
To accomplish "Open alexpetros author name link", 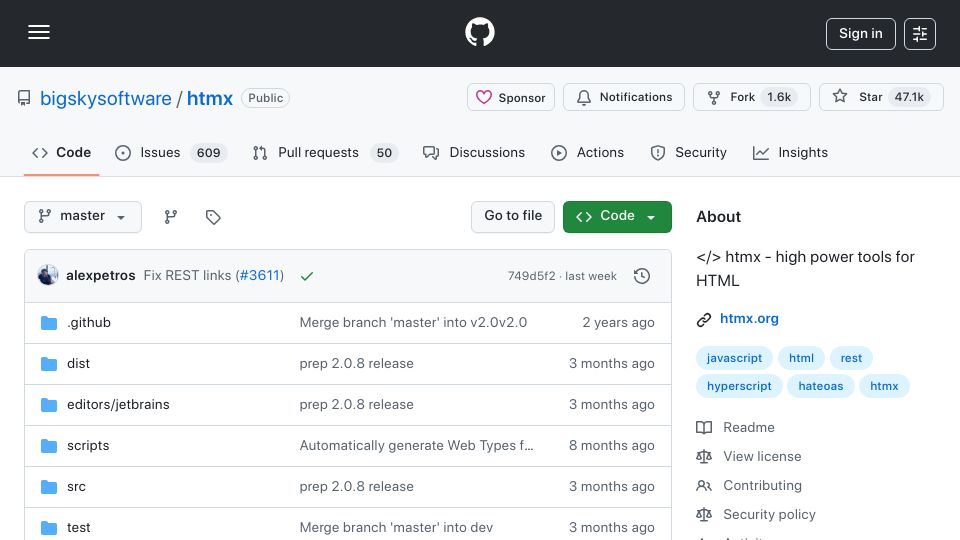I will (x=100, y=276).
